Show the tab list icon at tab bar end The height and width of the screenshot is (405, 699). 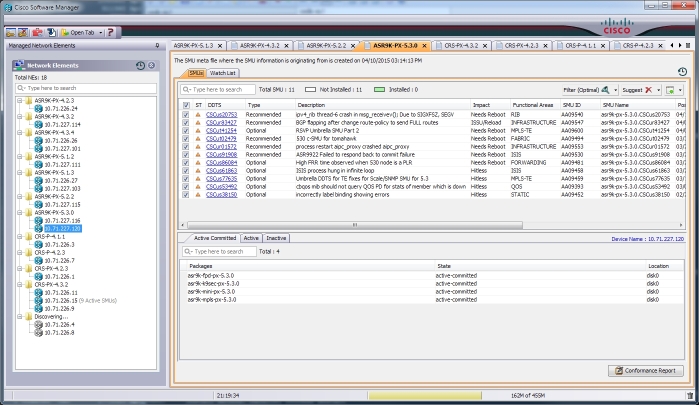point(688,45)
